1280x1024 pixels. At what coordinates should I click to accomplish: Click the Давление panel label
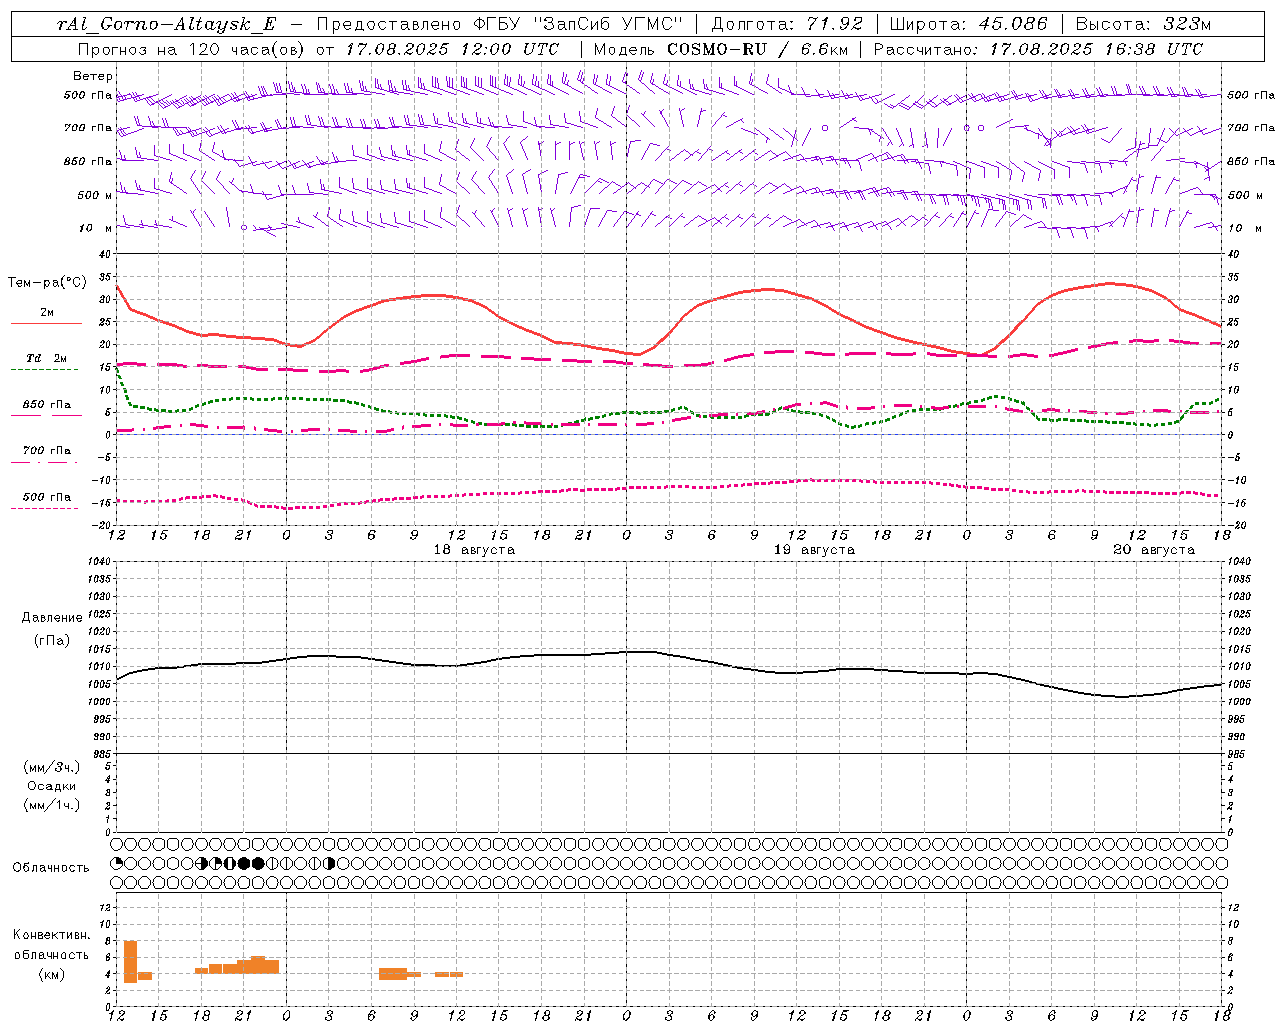[x=52, y=618]
